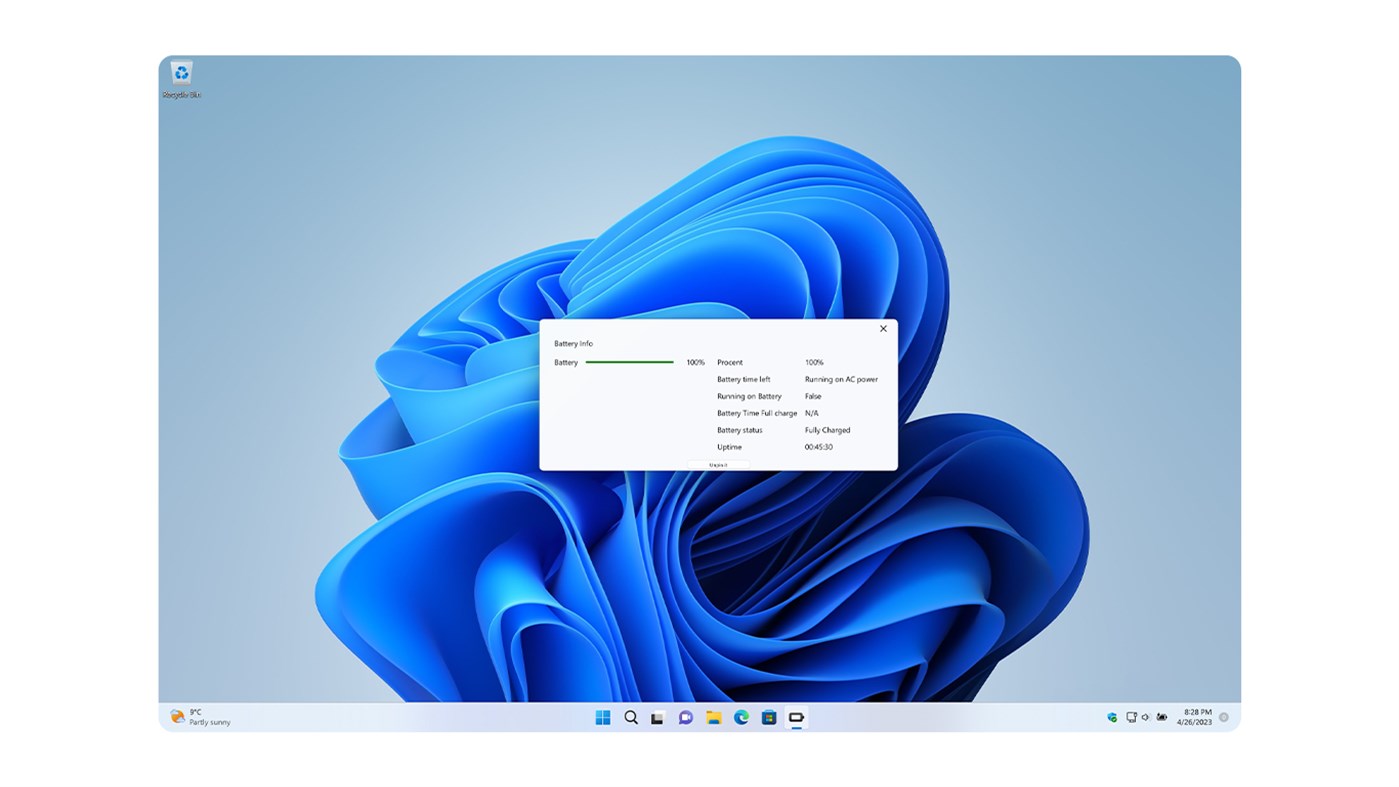Screen dimensions: 1399x787
Task: Open Microsoft Store from the taskbar
Action: coord(769,717)
